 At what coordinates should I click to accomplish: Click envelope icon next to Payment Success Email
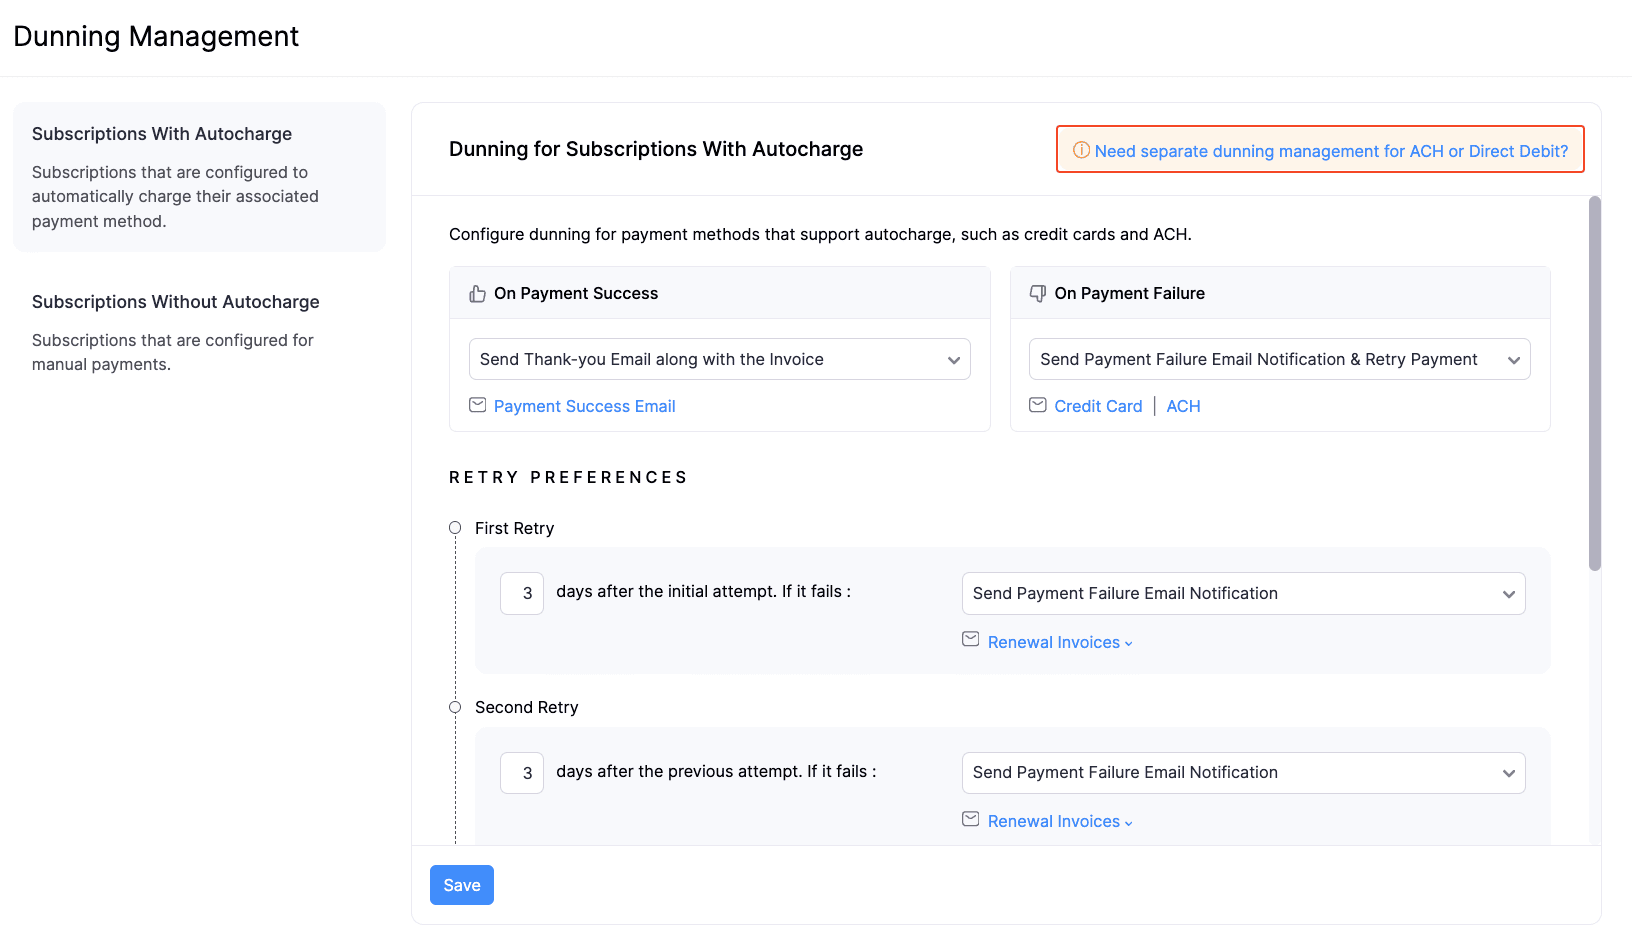click(x=478, y=405)
